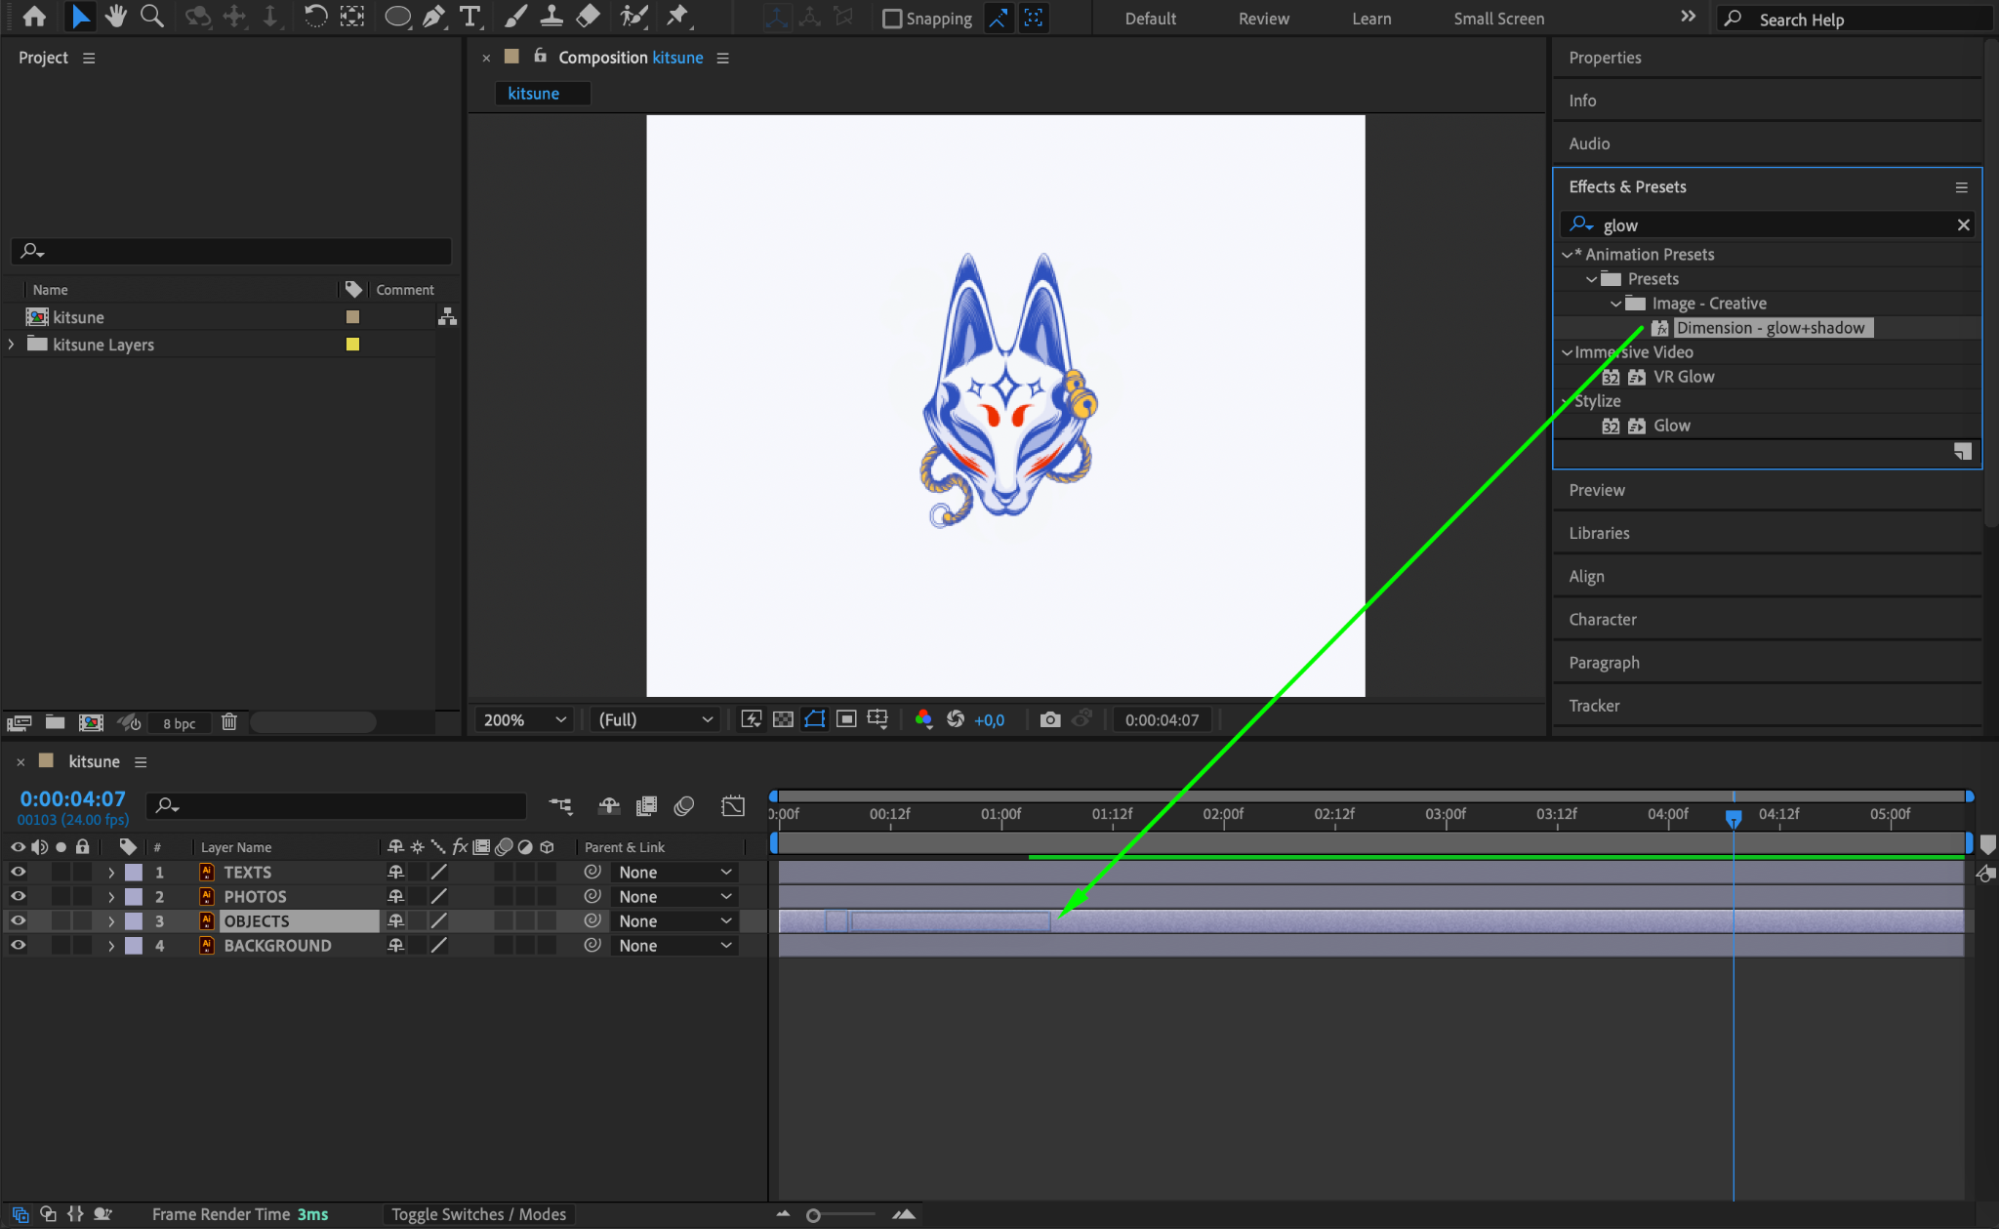
Task: Delete selected item with trash icon
Action: [x=229, y=722]
